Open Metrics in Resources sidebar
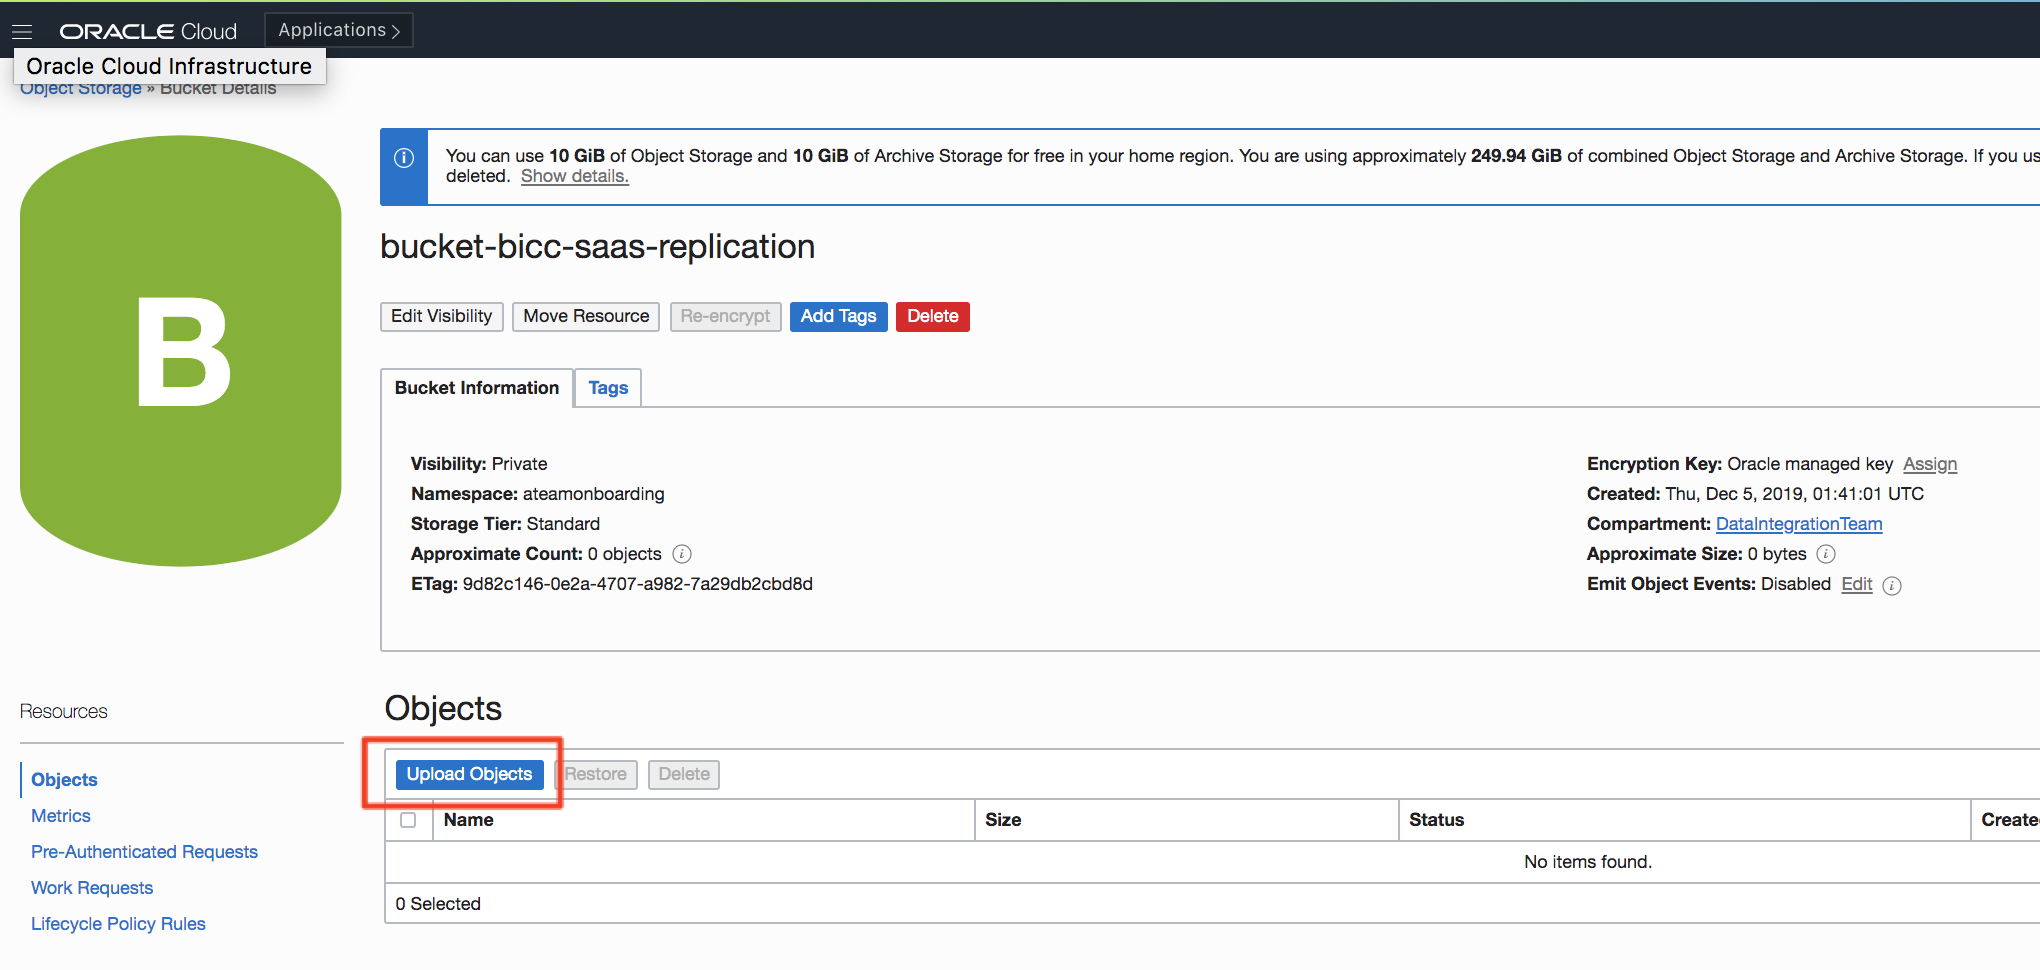The image size is (2040, 970). pyautogui.click(x=61, y=816)
